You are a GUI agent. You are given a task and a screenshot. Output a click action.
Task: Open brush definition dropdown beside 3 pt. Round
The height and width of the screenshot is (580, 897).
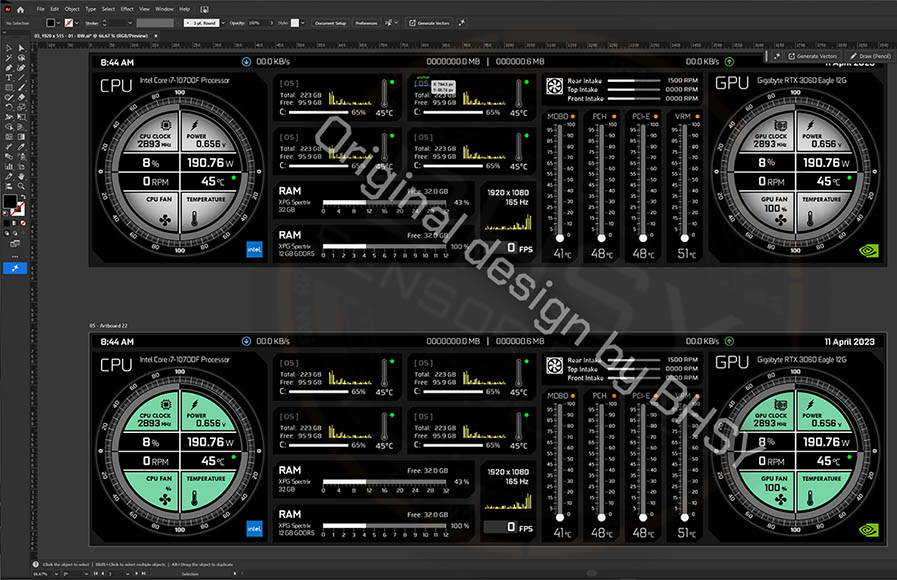(x=223, y=23)
